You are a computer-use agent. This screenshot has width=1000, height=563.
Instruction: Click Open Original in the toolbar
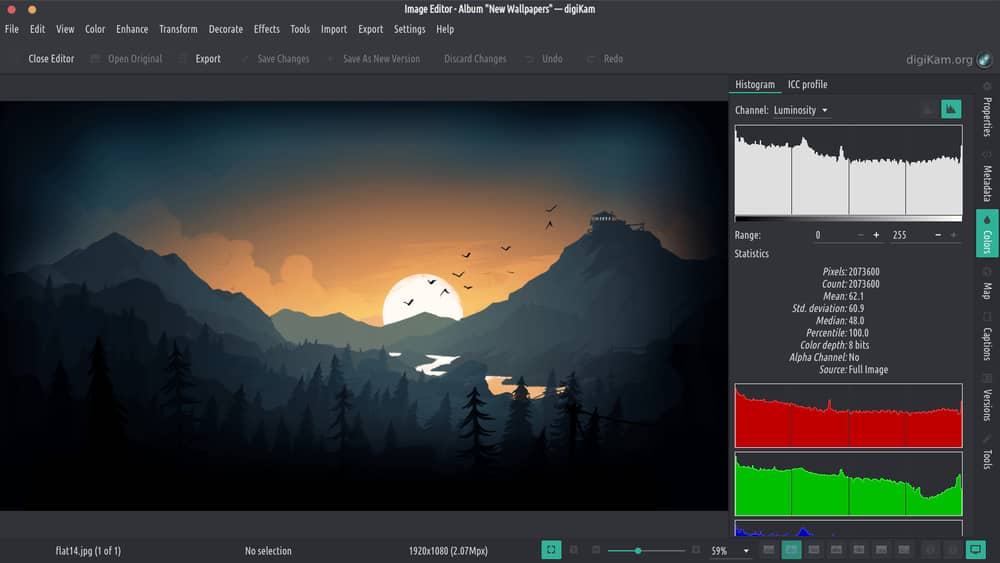click(x=126, y=59)
